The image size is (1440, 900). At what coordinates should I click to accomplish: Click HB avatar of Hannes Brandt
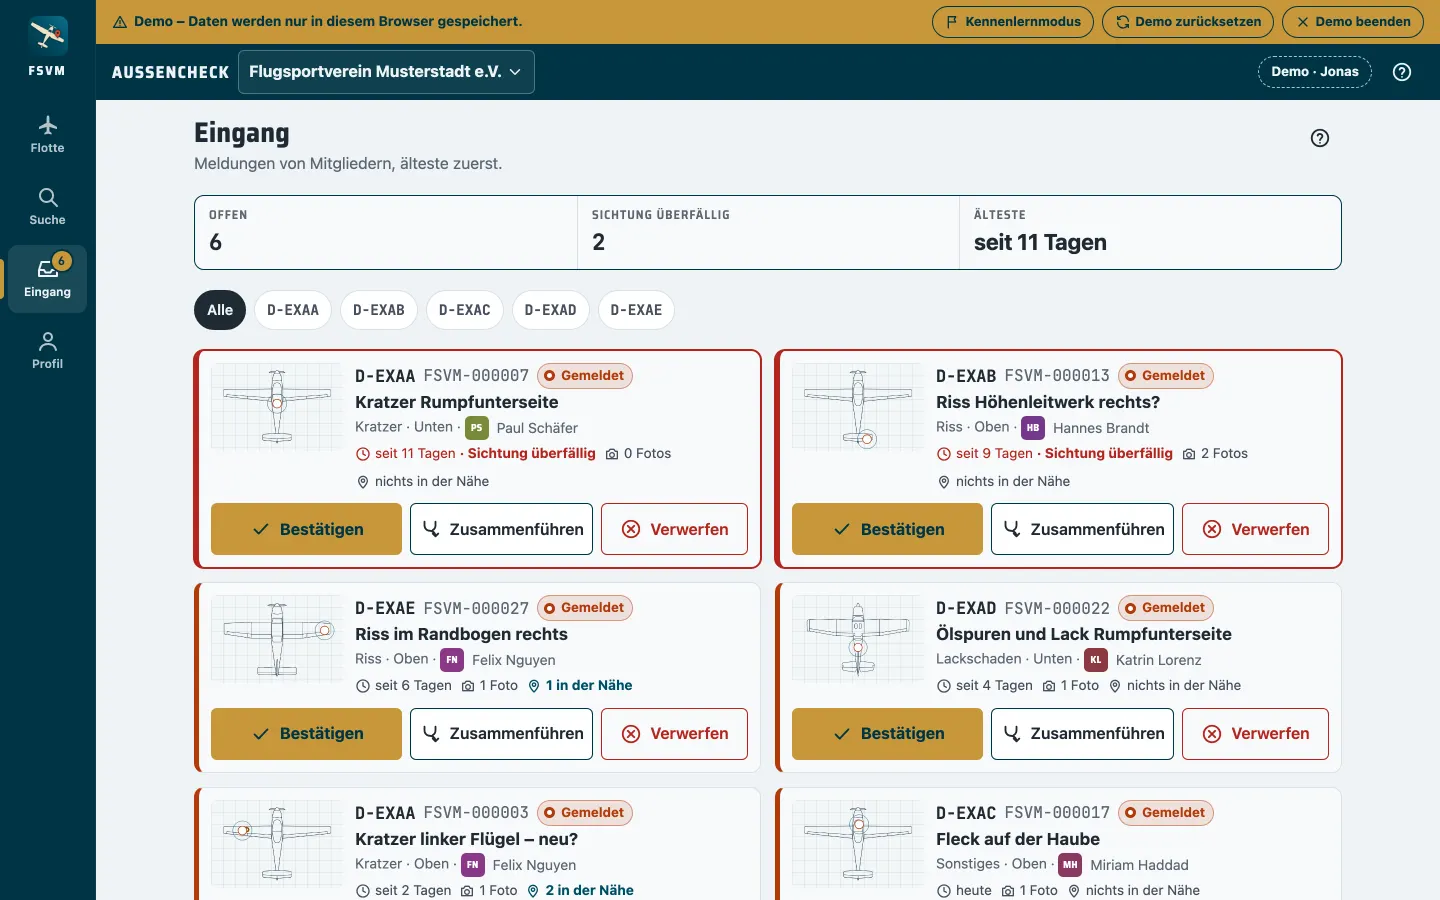1033,428
